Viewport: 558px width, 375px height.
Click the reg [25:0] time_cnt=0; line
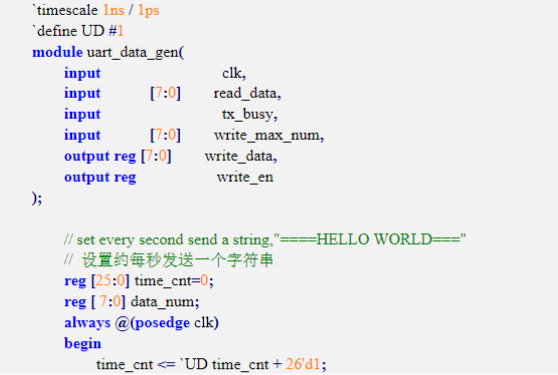[139, 281]
